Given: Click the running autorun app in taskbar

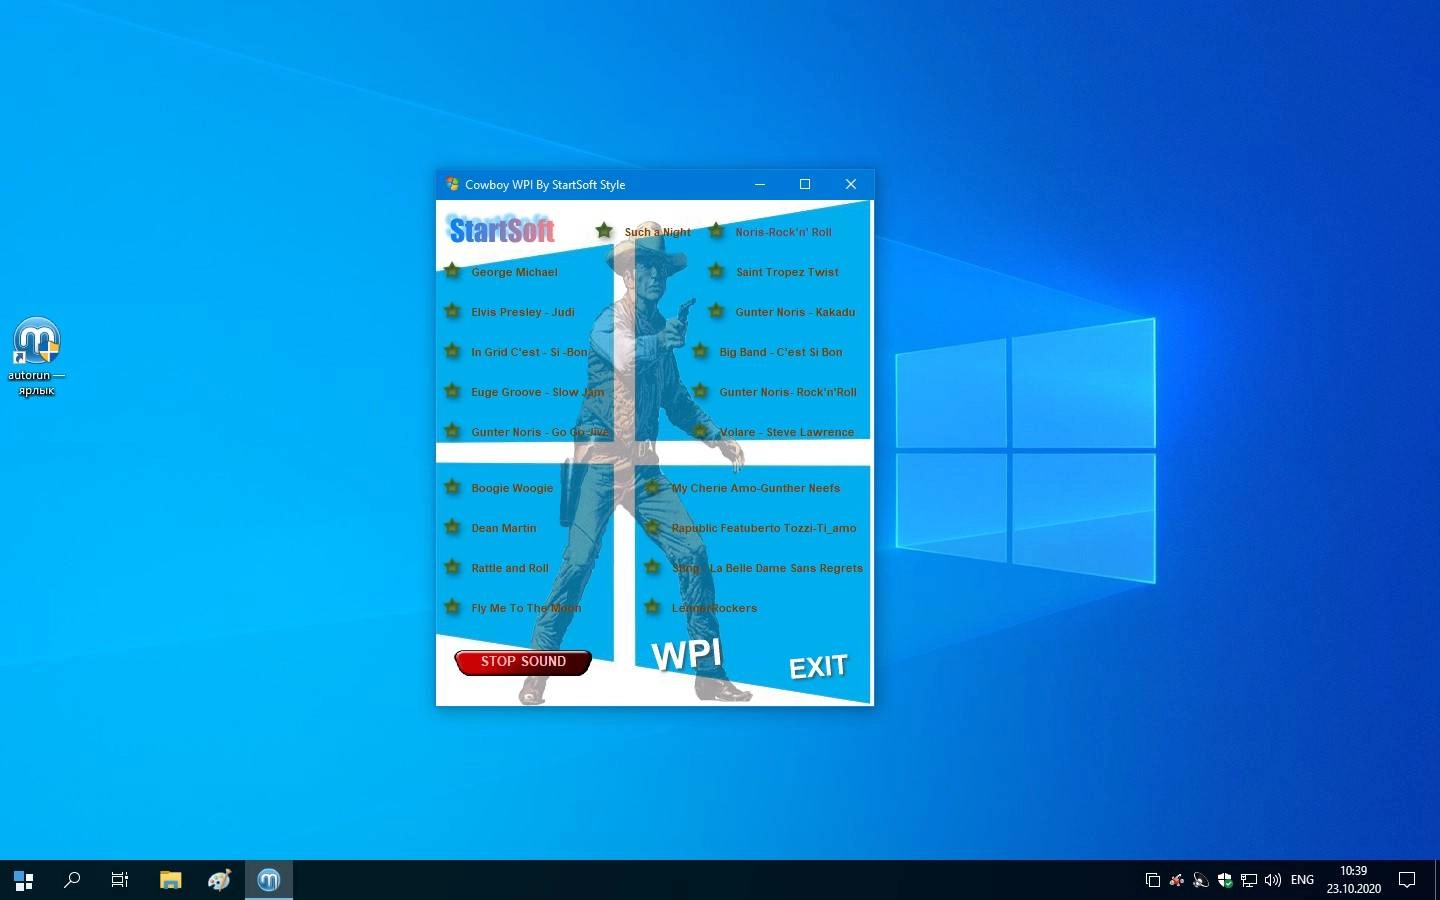Looking at the screenshot, I should [269, 880].
